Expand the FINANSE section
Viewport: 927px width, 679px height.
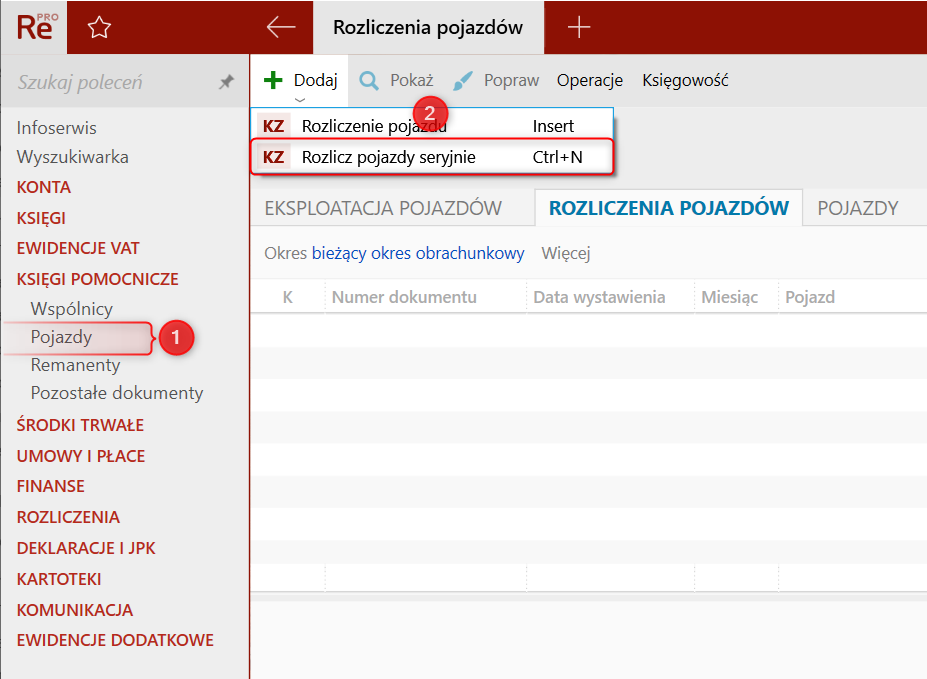click(x=51, y=486)
